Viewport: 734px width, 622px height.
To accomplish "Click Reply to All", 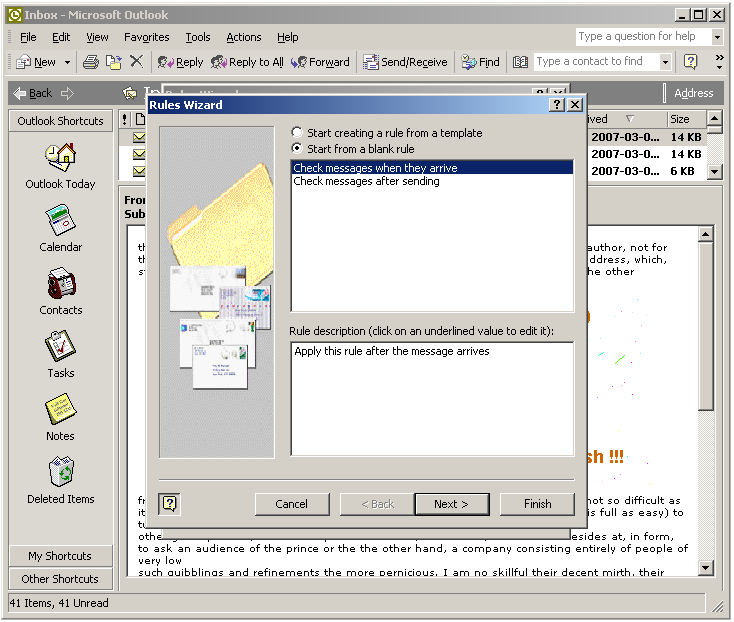I will click(247, 62).
